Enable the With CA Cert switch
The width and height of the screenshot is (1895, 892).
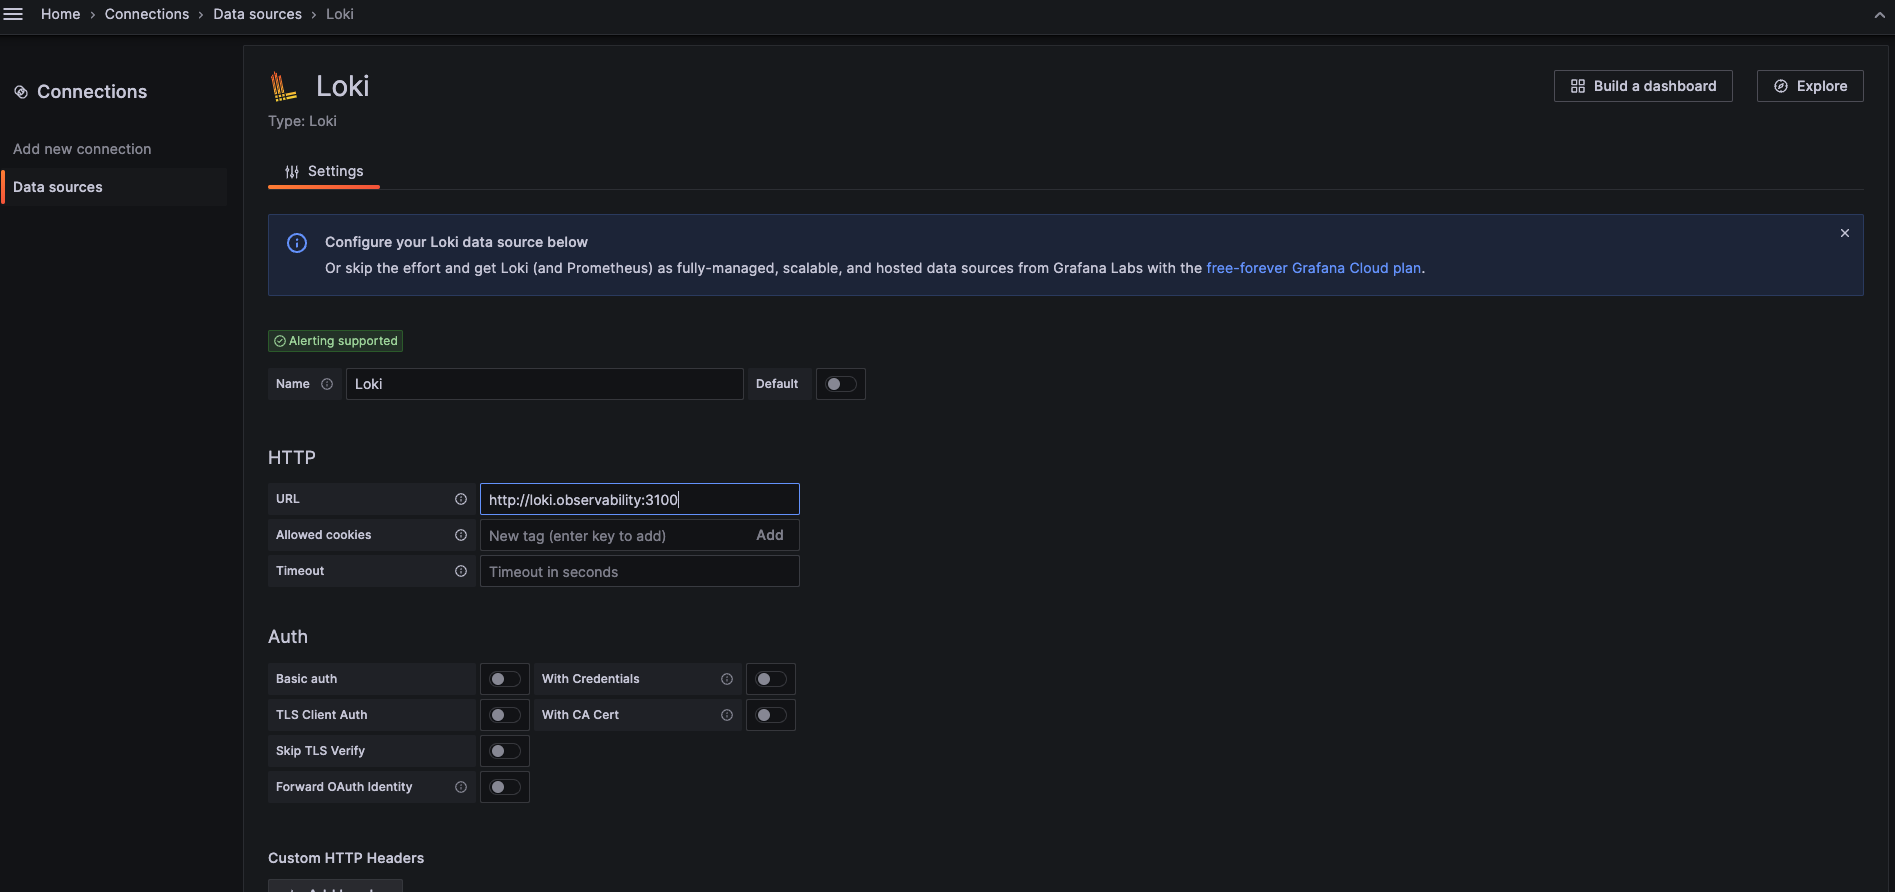771,715
